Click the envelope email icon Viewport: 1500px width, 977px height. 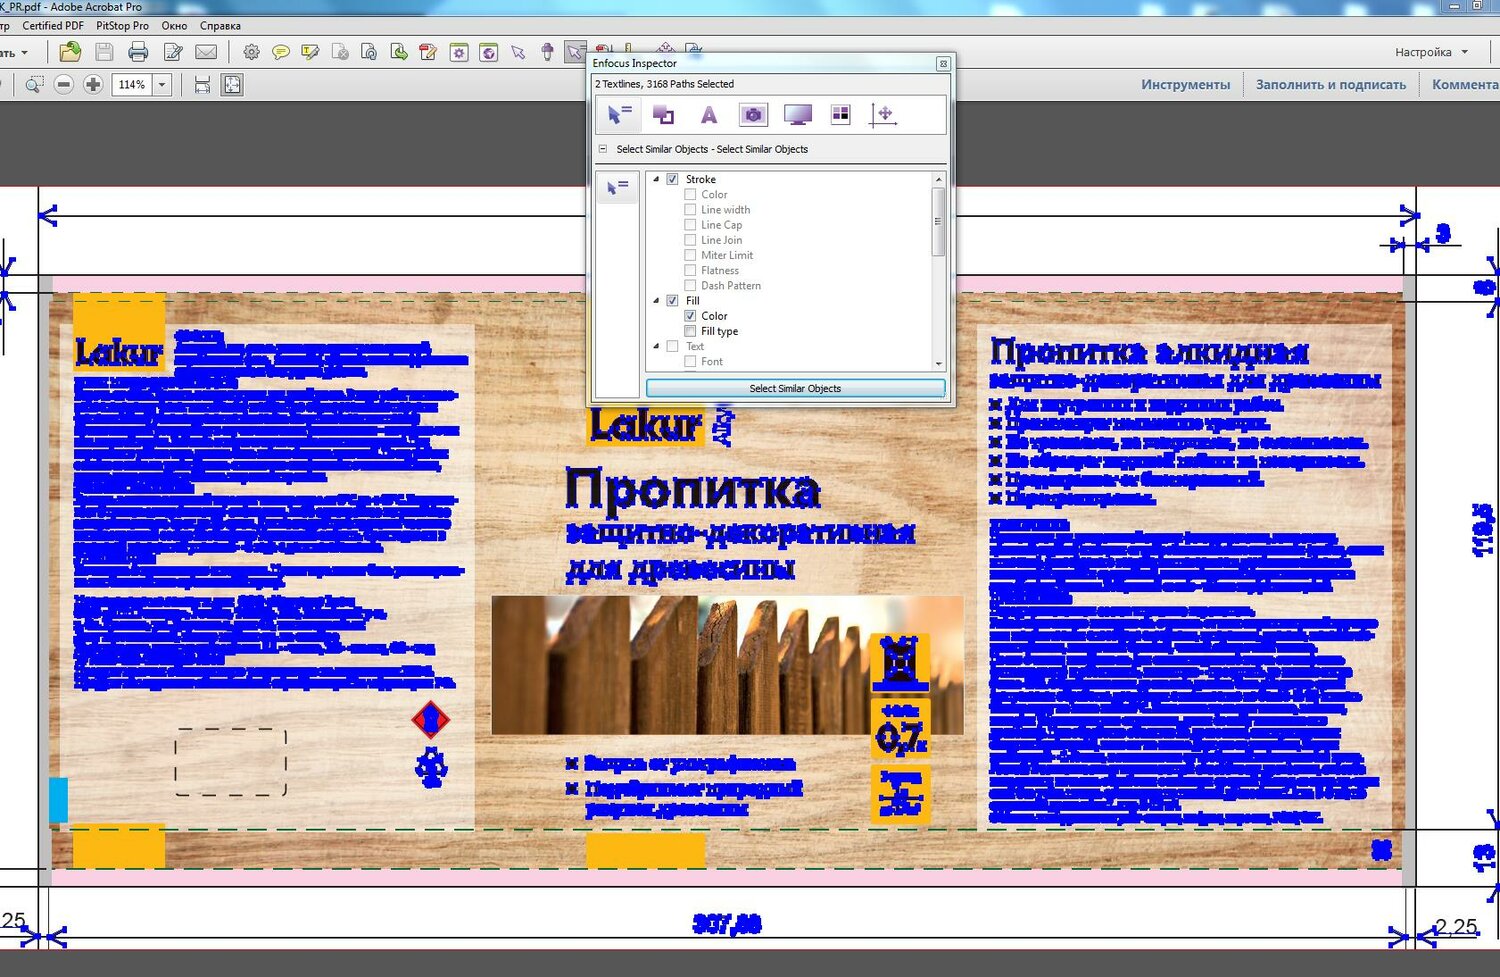click(x=206, y=52)
